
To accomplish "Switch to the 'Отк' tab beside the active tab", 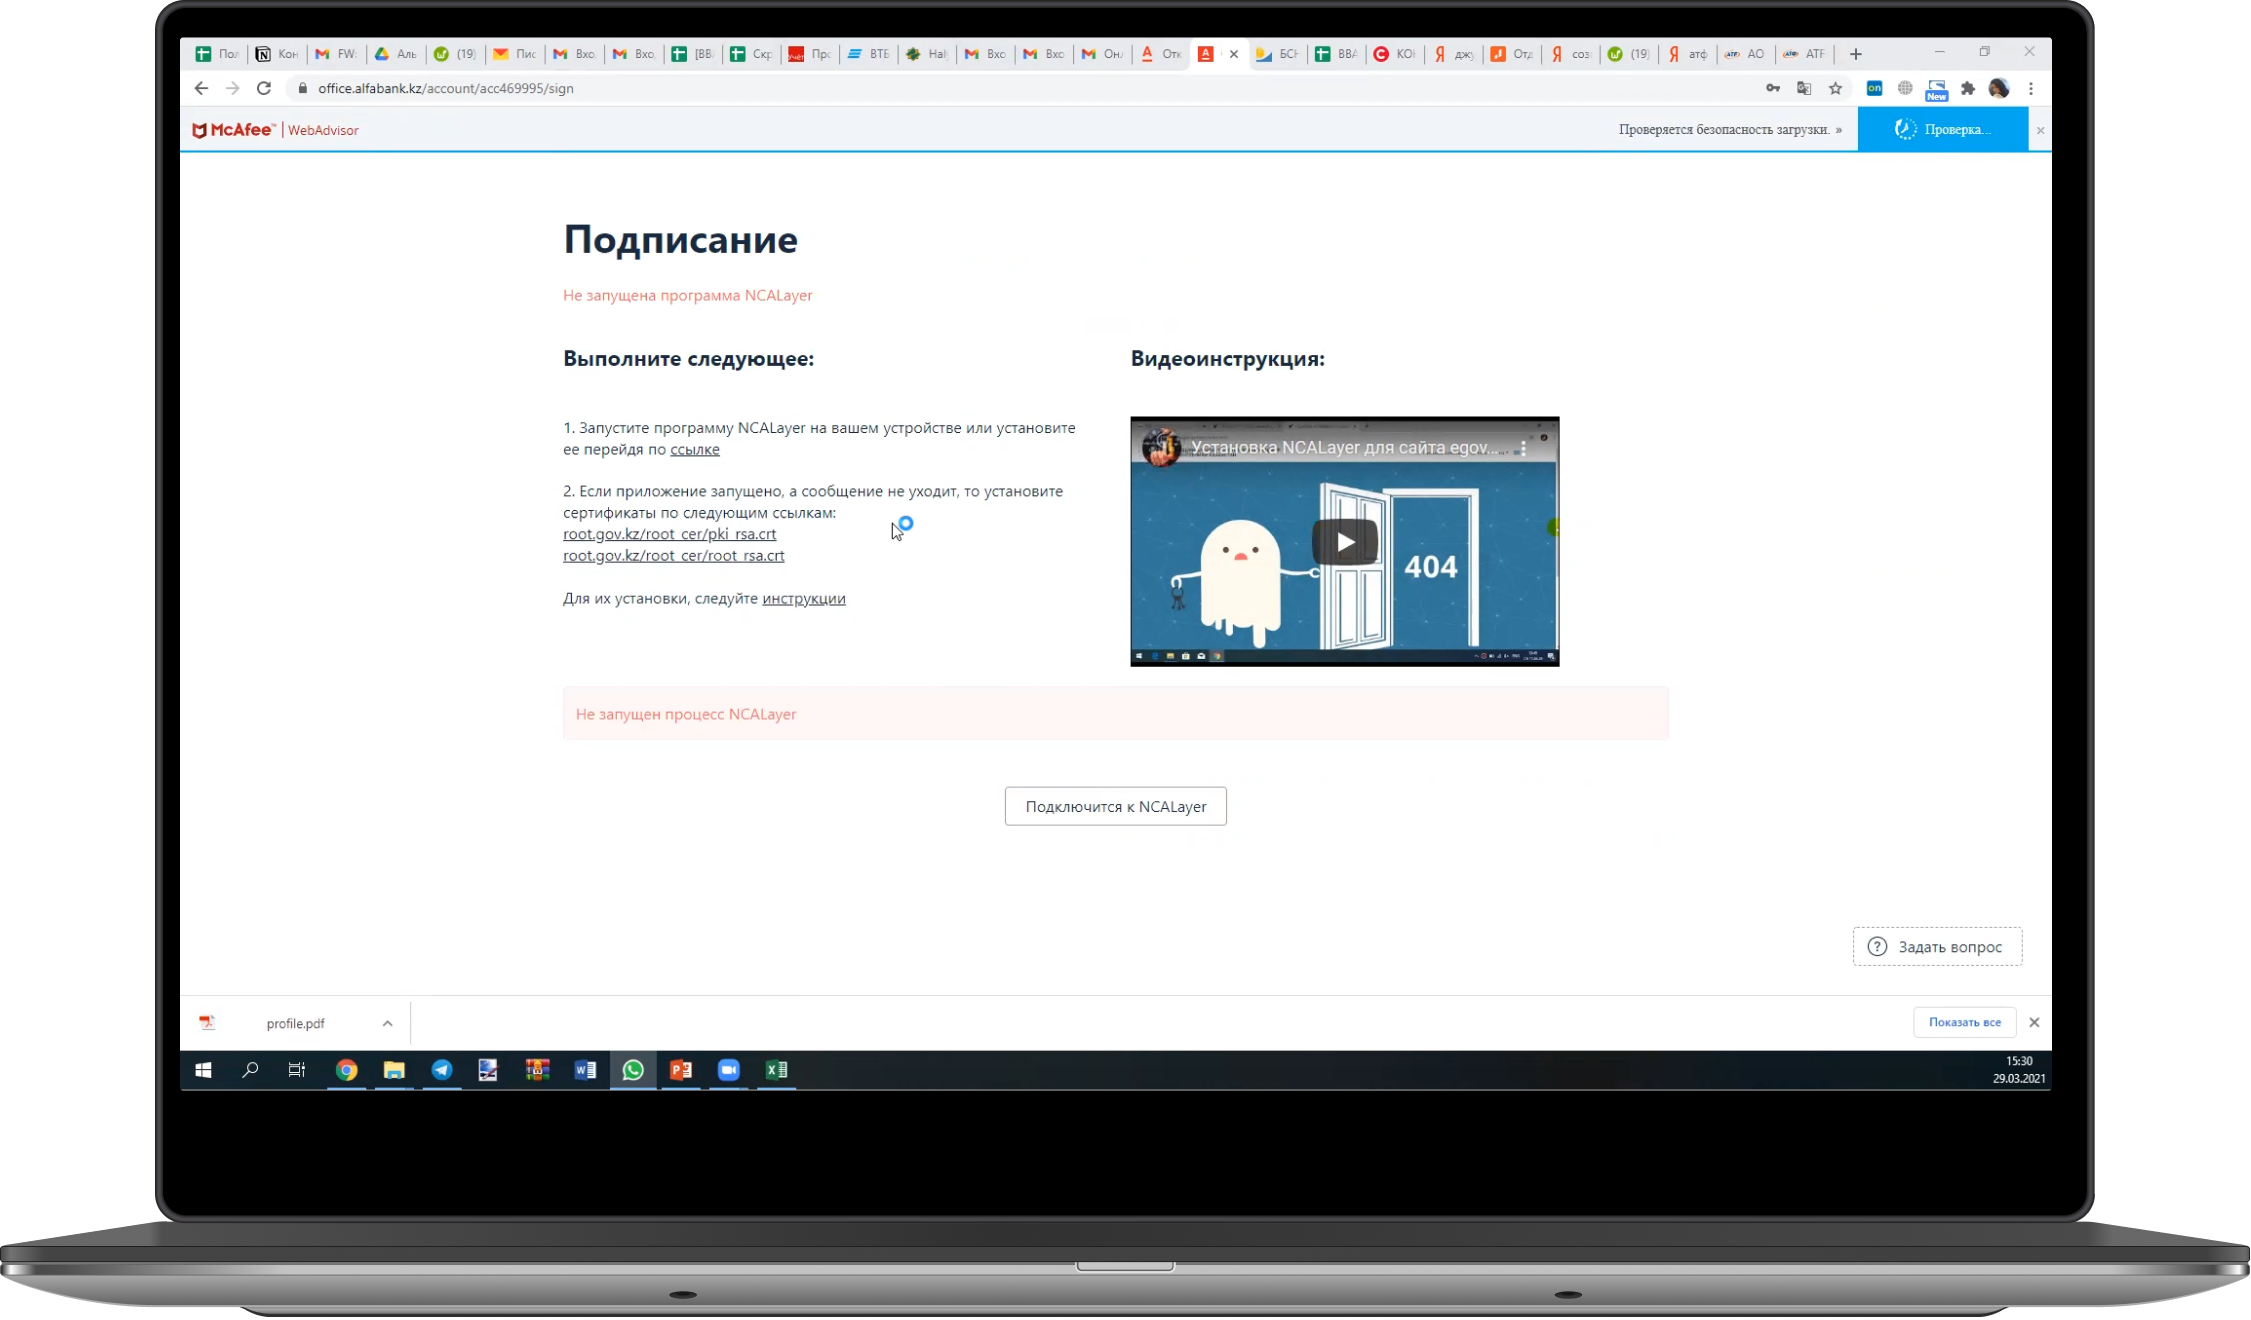I will pos(1161,54).
